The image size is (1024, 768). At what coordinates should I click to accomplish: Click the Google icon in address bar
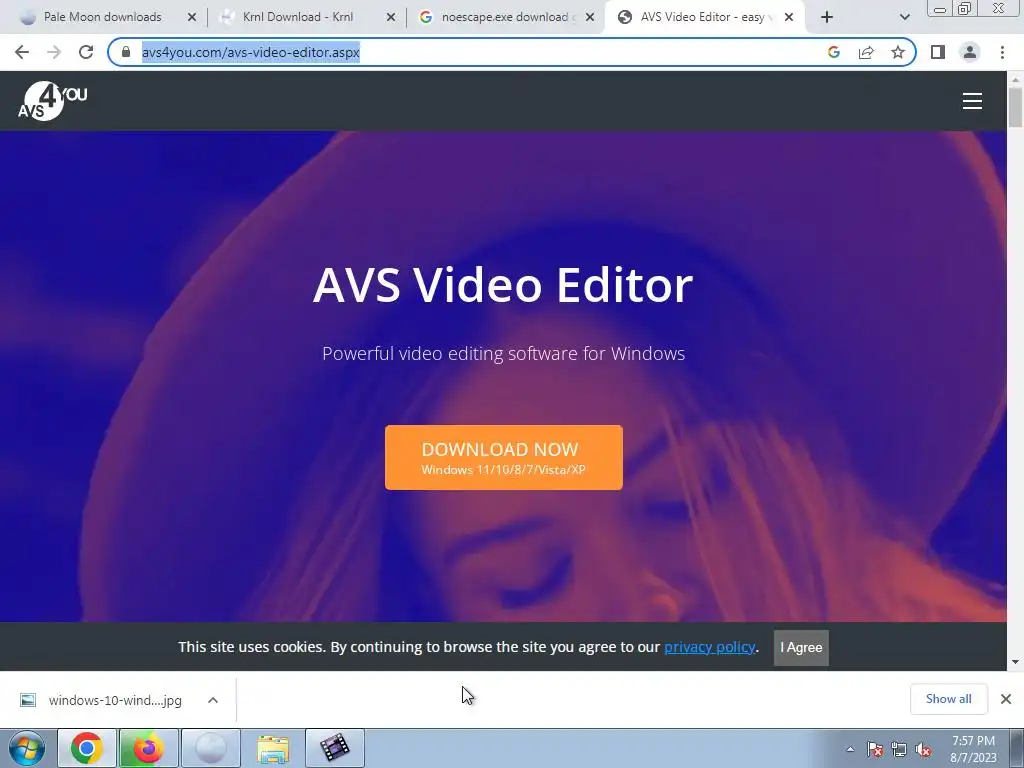(833, 52)
